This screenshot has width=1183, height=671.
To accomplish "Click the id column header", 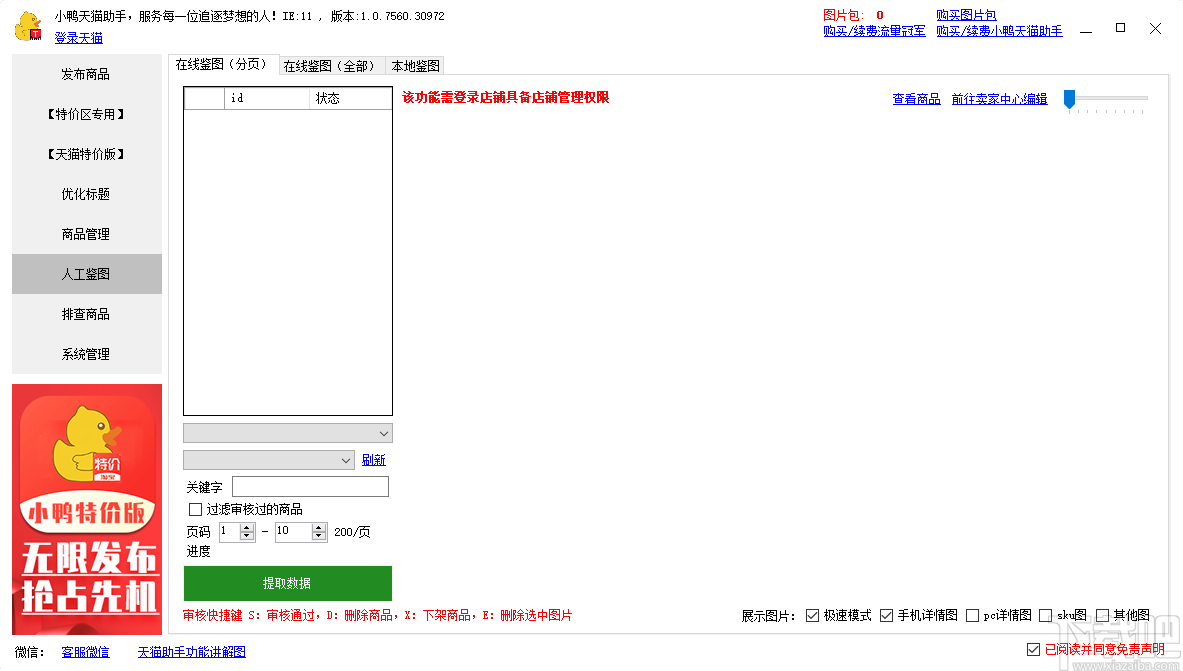I will click(266, 98).
